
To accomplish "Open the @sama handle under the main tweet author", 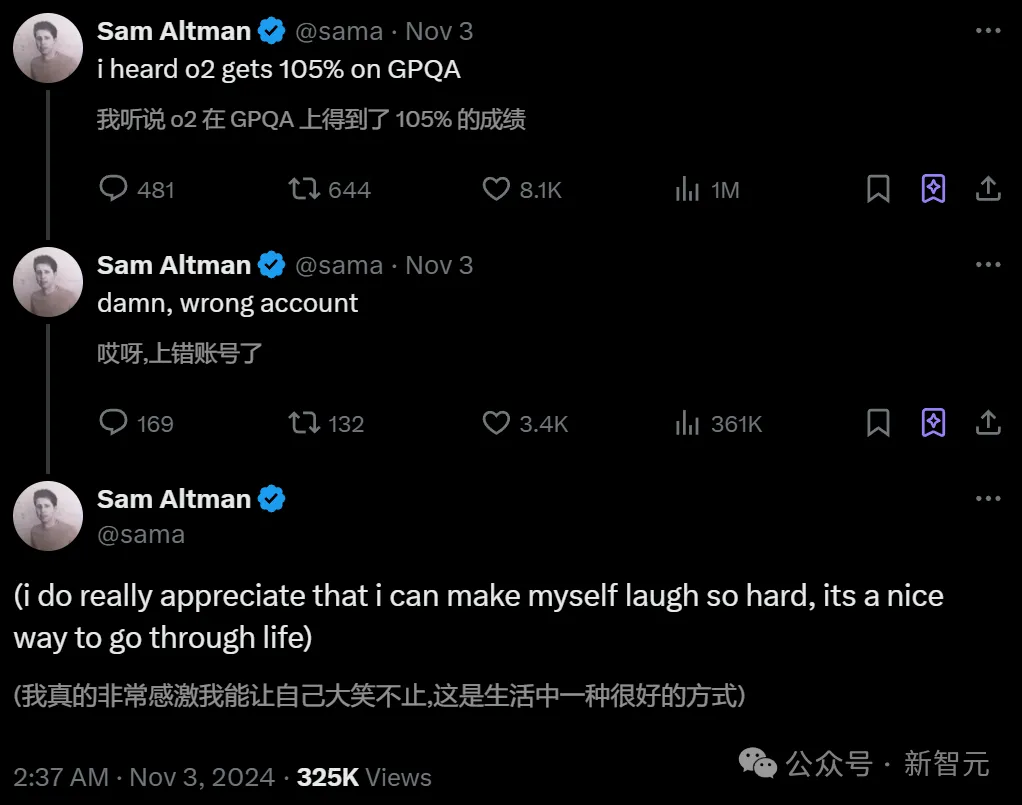I will tap(141, 534).
